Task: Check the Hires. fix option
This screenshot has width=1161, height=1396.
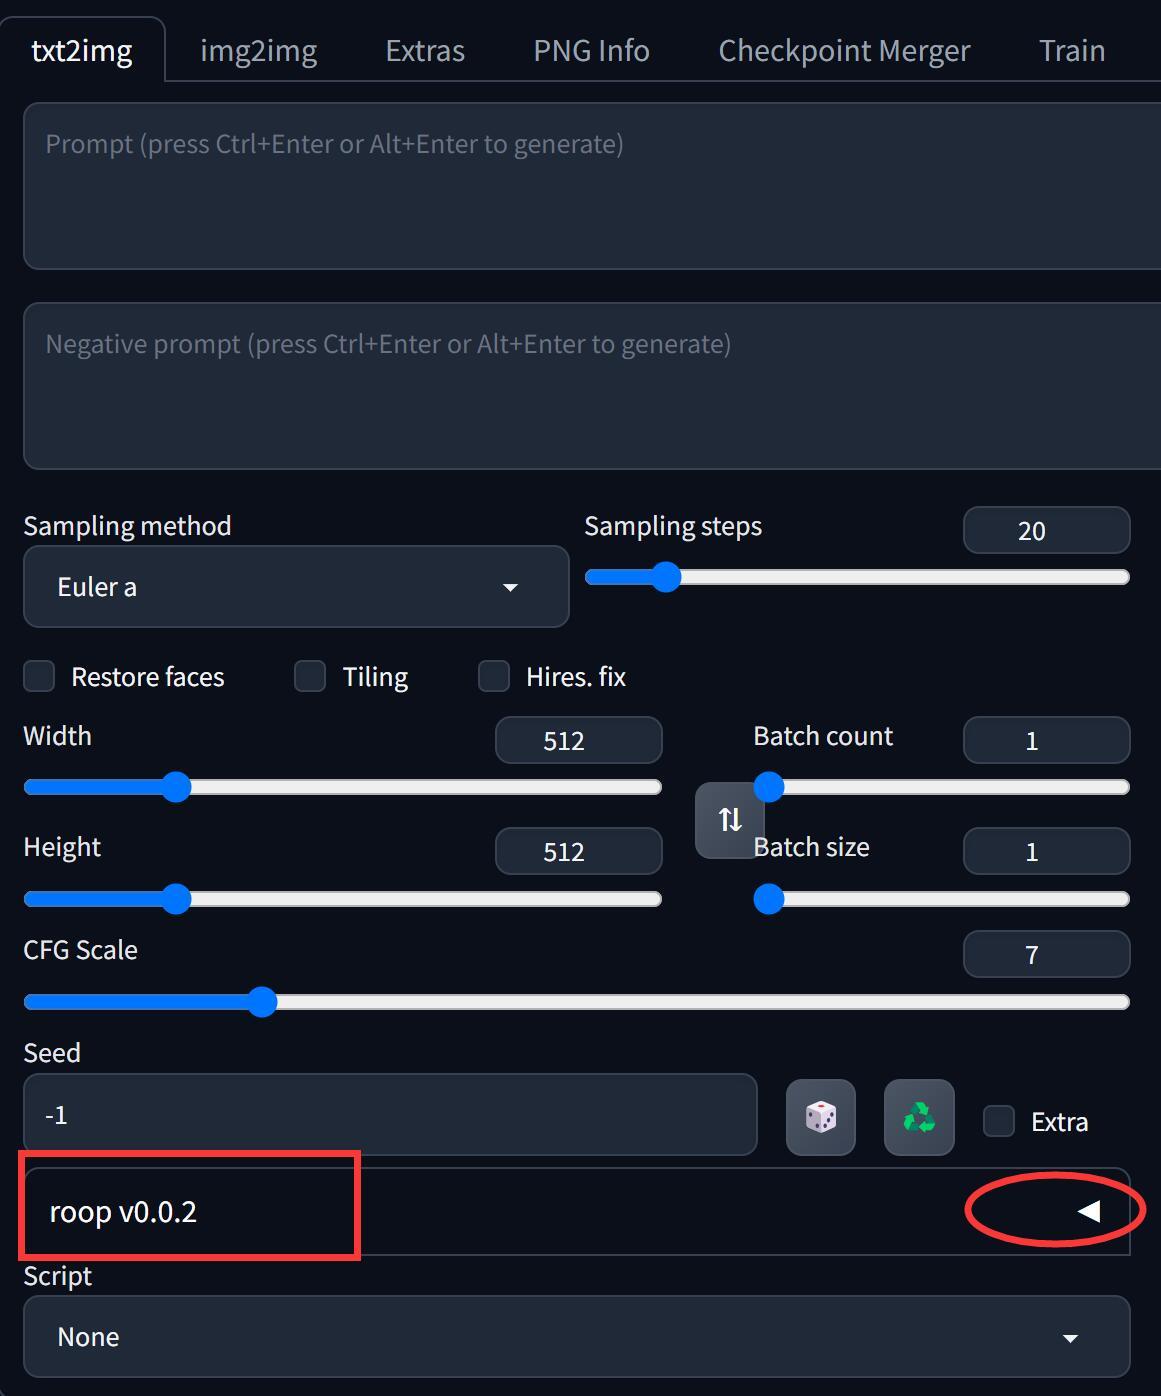Action: pyautogui.click(x=494, y=676)
